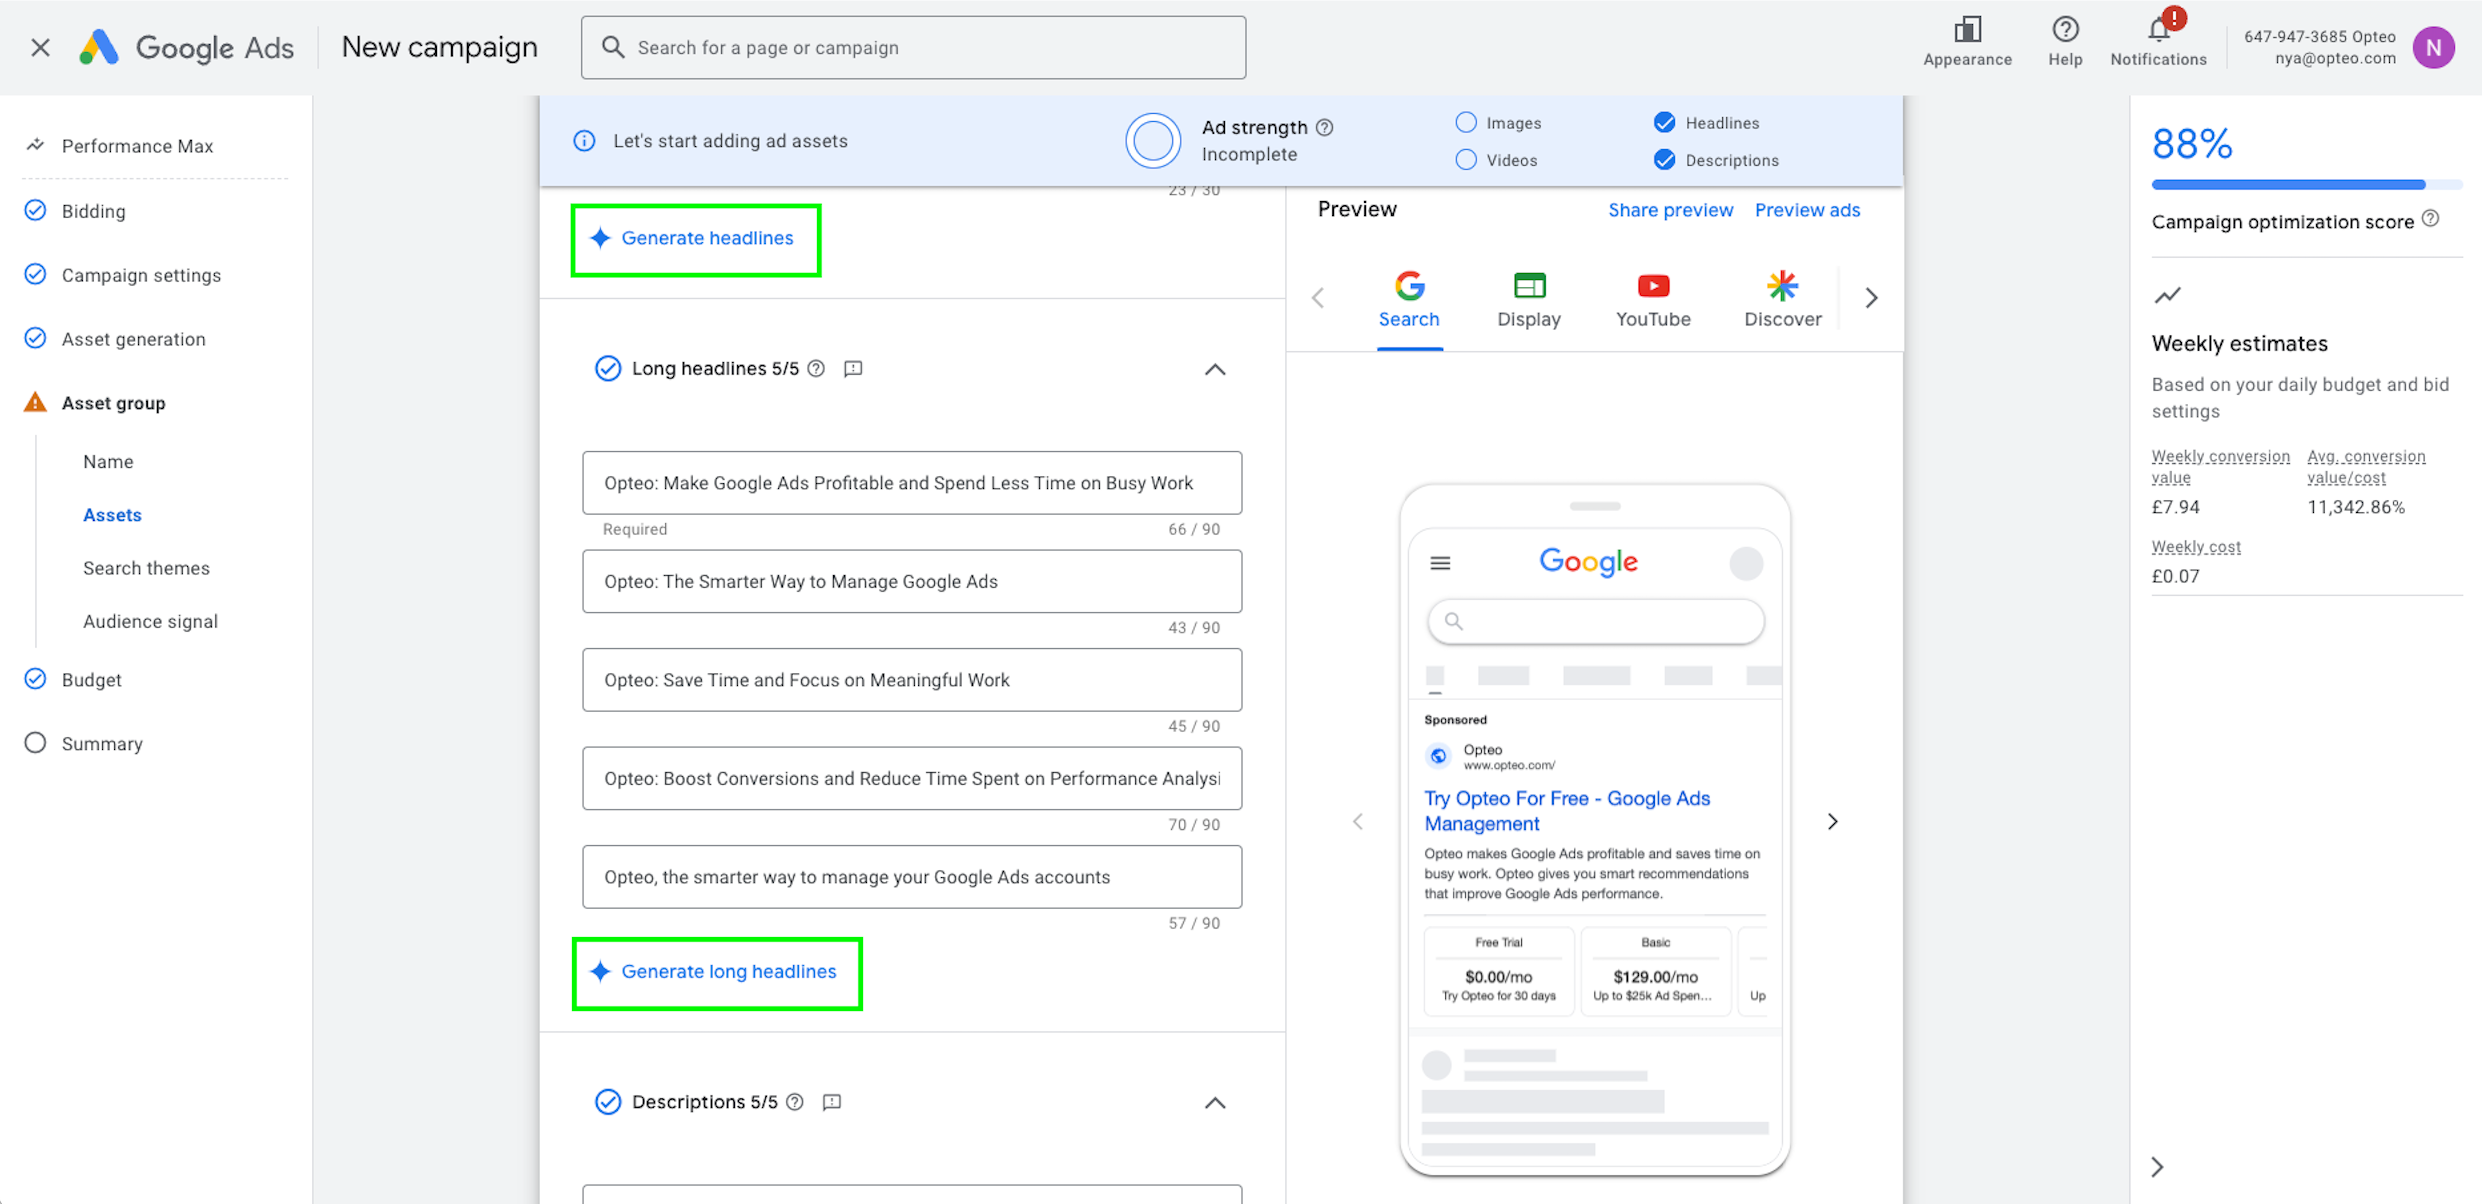
Task: Open Search themes in sidebar
Action: point(146,568)
